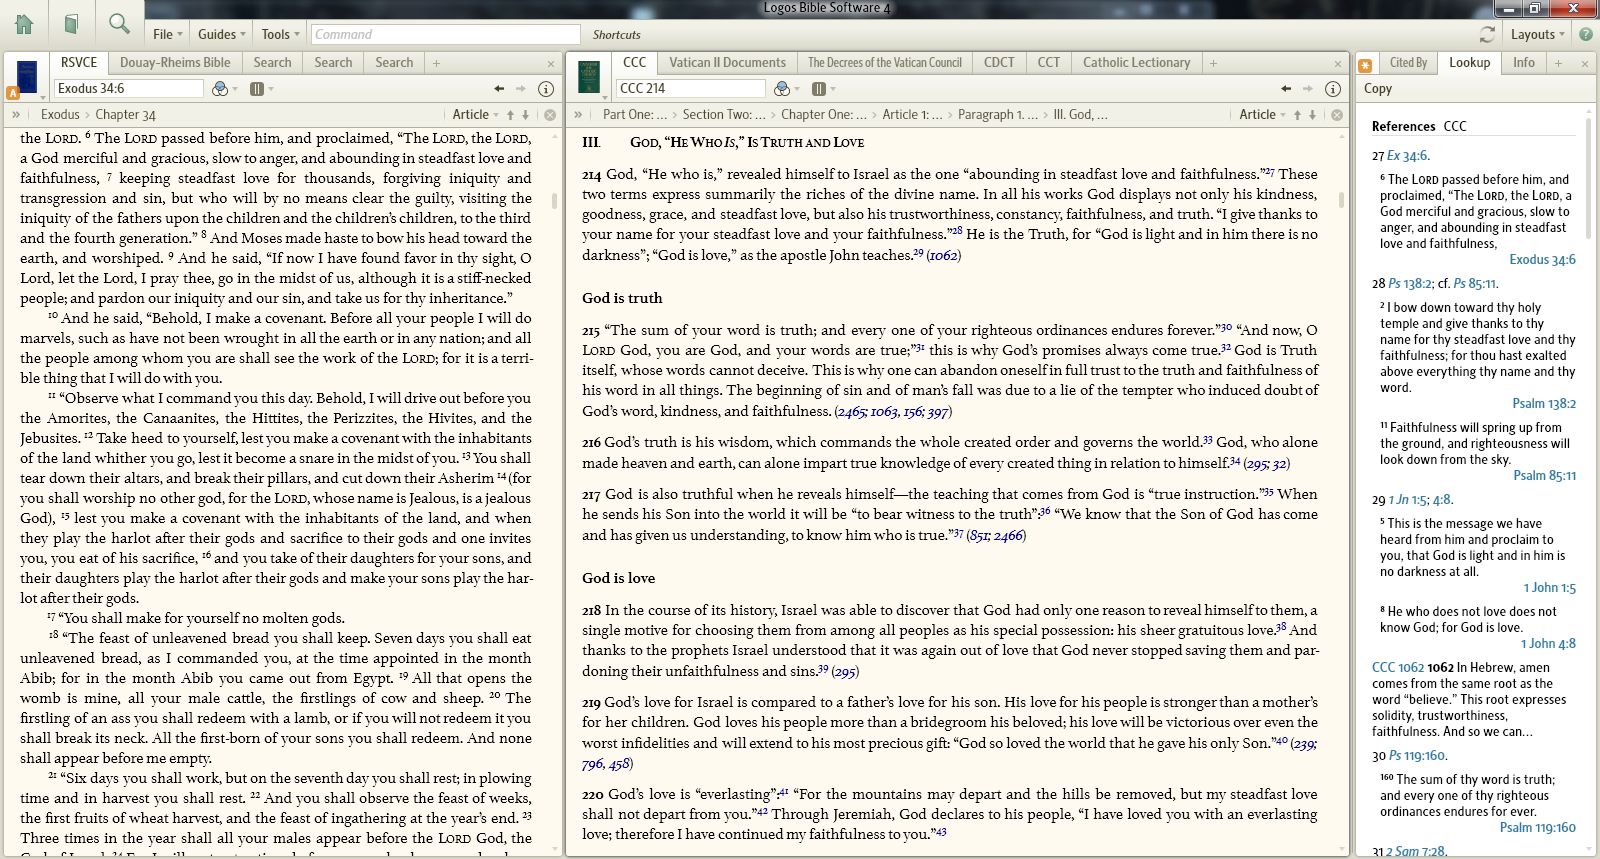Click the next article down arrow in RSVCE panel
This screenshot has height=859, width=1600.
point(526,115)
